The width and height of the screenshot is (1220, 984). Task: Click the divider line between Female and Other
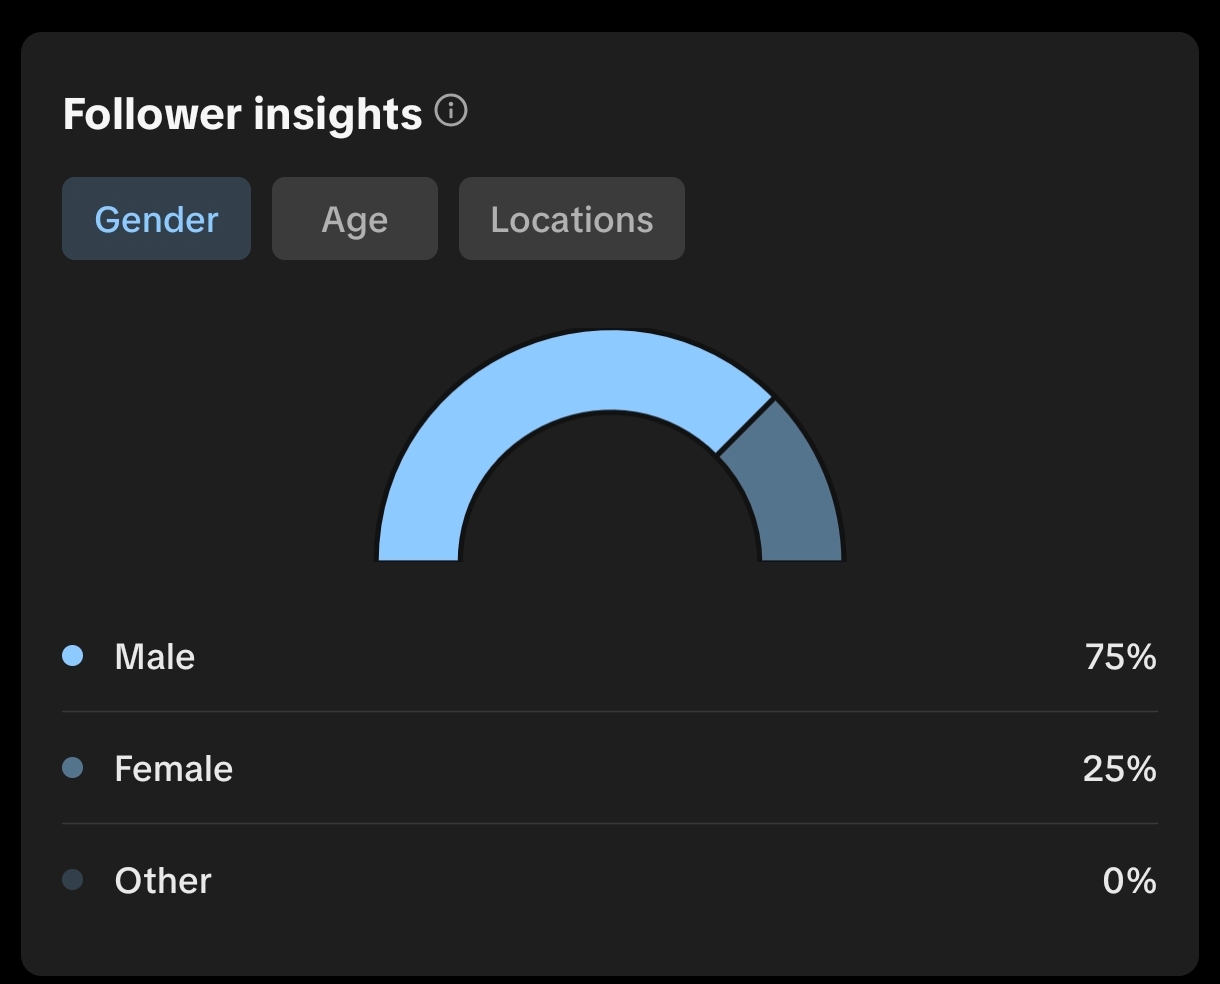[610, 824]
